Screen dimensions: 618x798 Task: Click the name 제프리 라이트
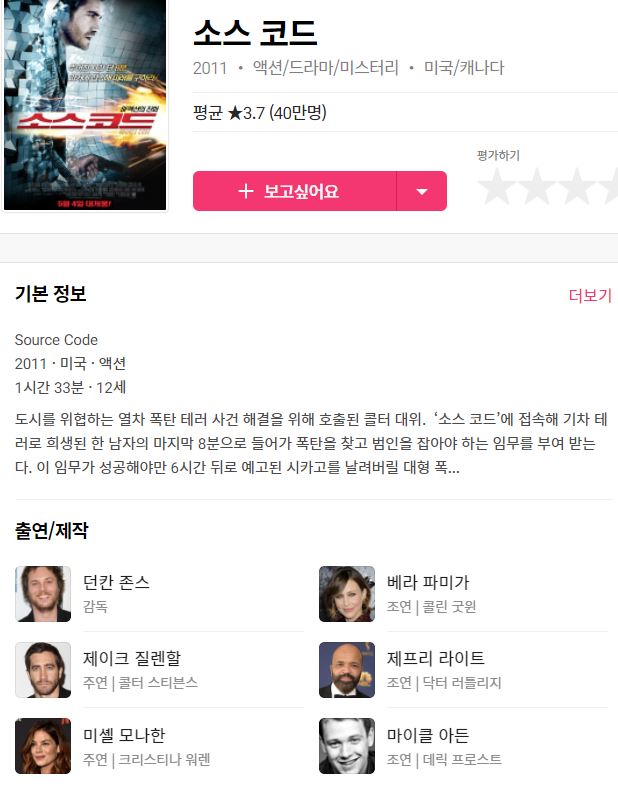click(435, 658)
